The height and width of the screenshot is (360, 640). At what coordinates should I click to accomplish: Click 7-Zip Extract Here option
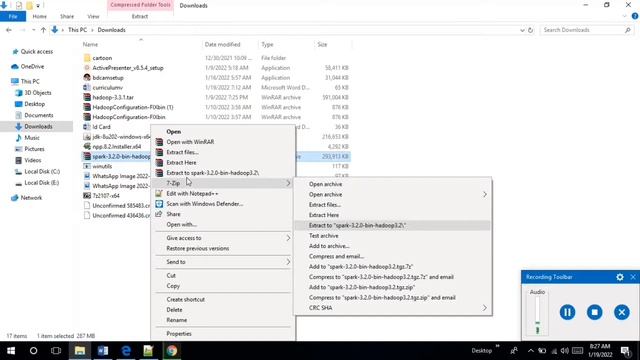392,215
